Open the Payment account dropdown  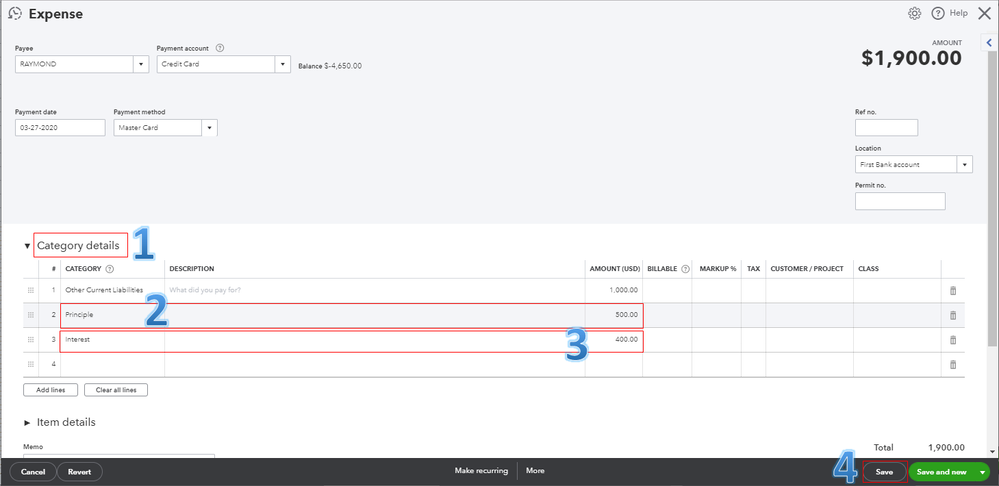click(x=283, y=64)
